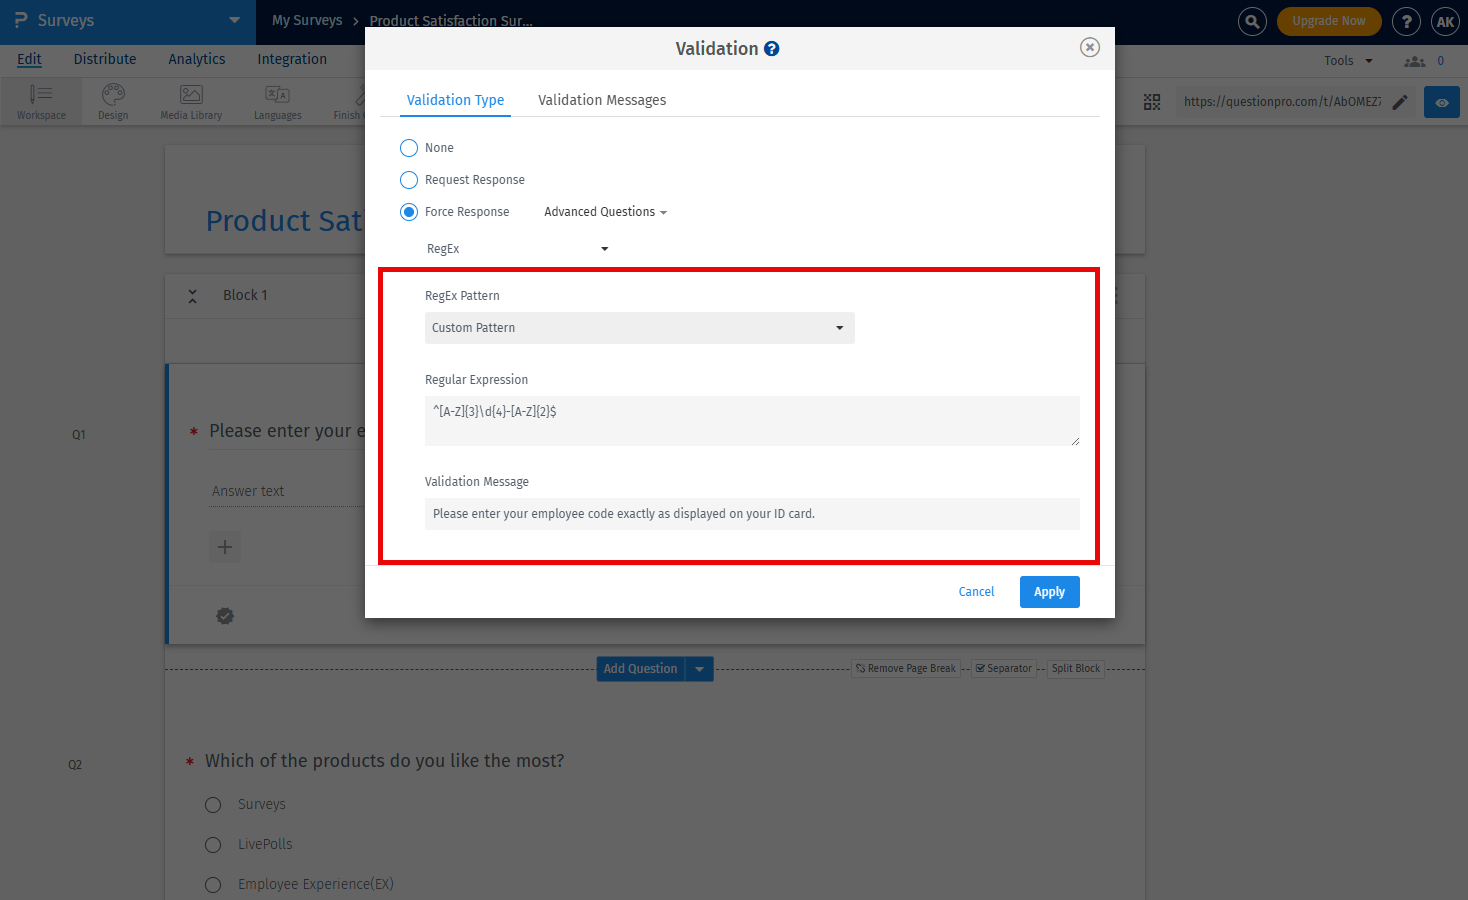1468x900 pixels.
Task: Click inside the Regular Expression input field
Action: pyautogui.click(x=751, y=420)
